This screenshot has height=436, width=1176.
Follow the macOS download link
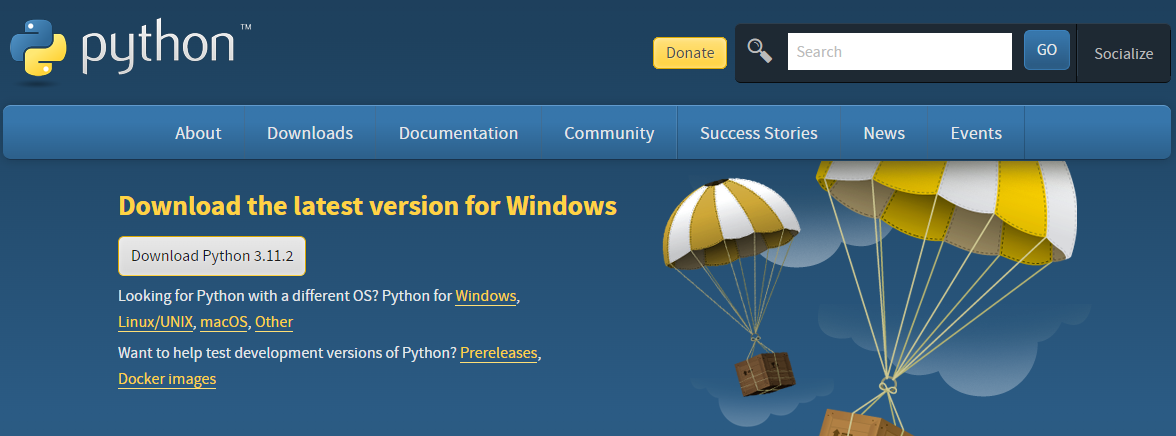coord(224,323)
